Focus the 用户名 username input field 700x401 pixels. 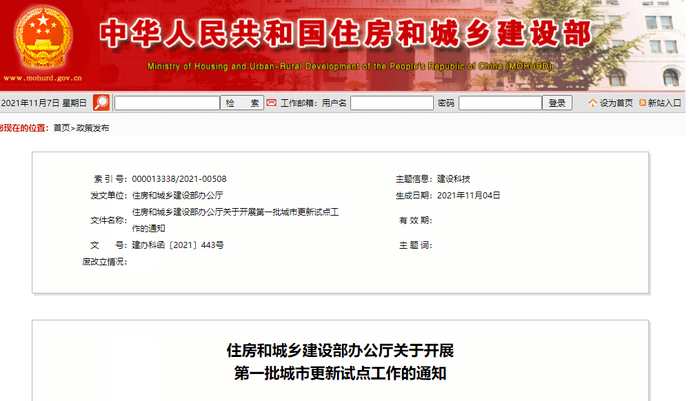[392, 103]
